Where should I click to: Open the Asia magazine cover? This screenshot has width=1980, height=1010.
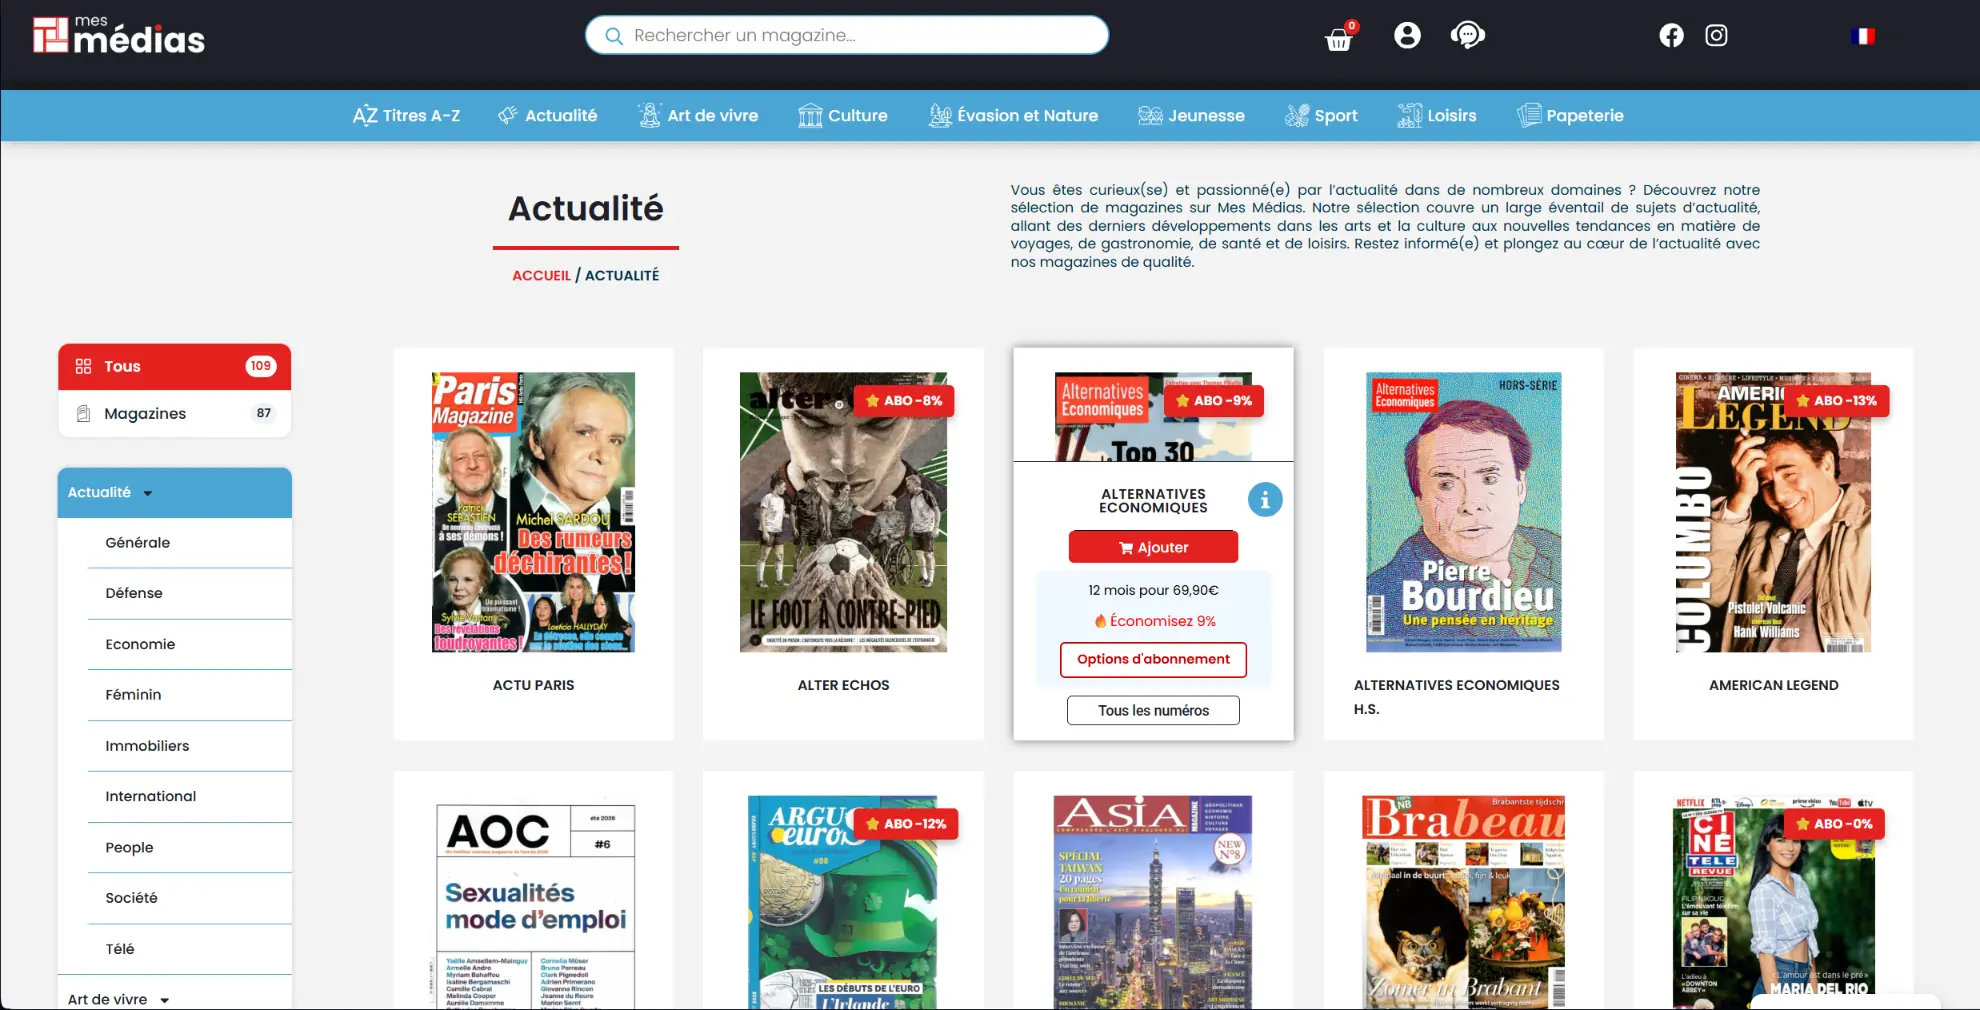pyautogui.click(x=1153, y=902)
